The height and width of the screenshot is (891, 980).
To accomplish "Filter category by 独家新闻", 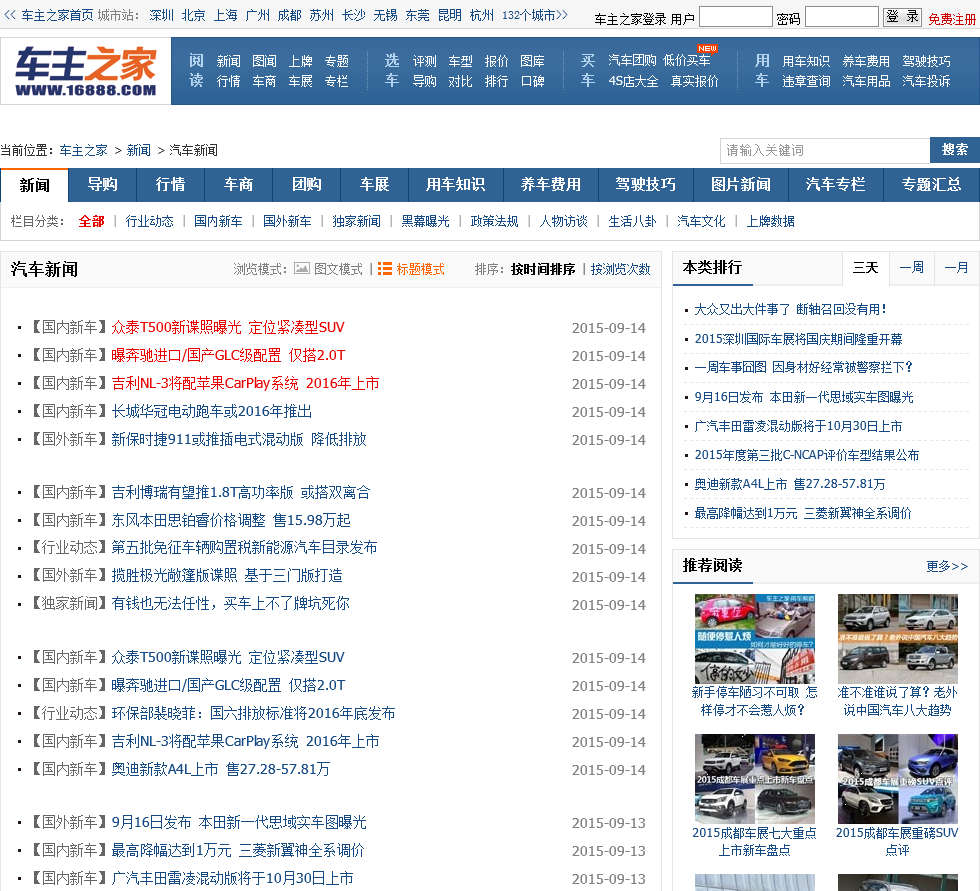I will click(356, 221).
